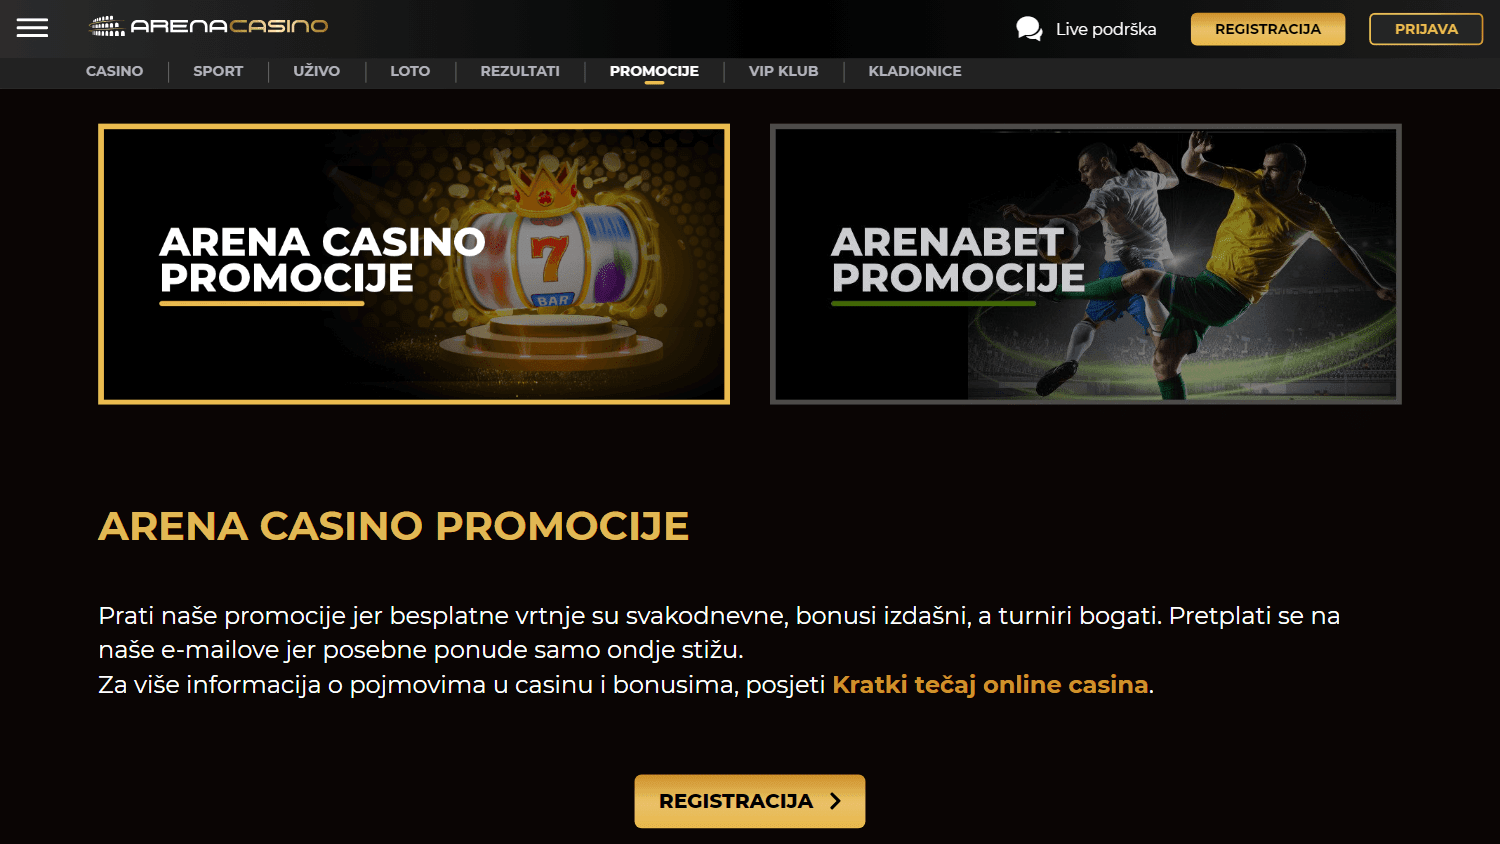The image size is (1500, 844).
Task: Go to the UŽIVO section
Action: click(x=316, y=71)
